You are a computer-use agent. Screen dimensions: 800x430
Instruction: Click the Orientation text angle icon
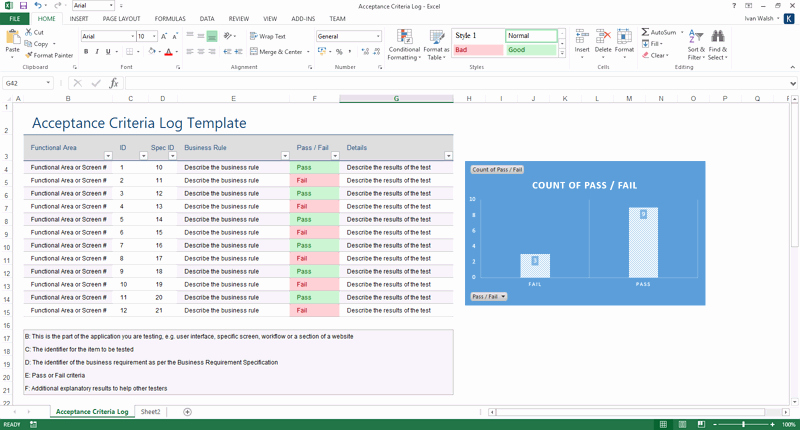(228, 36)
